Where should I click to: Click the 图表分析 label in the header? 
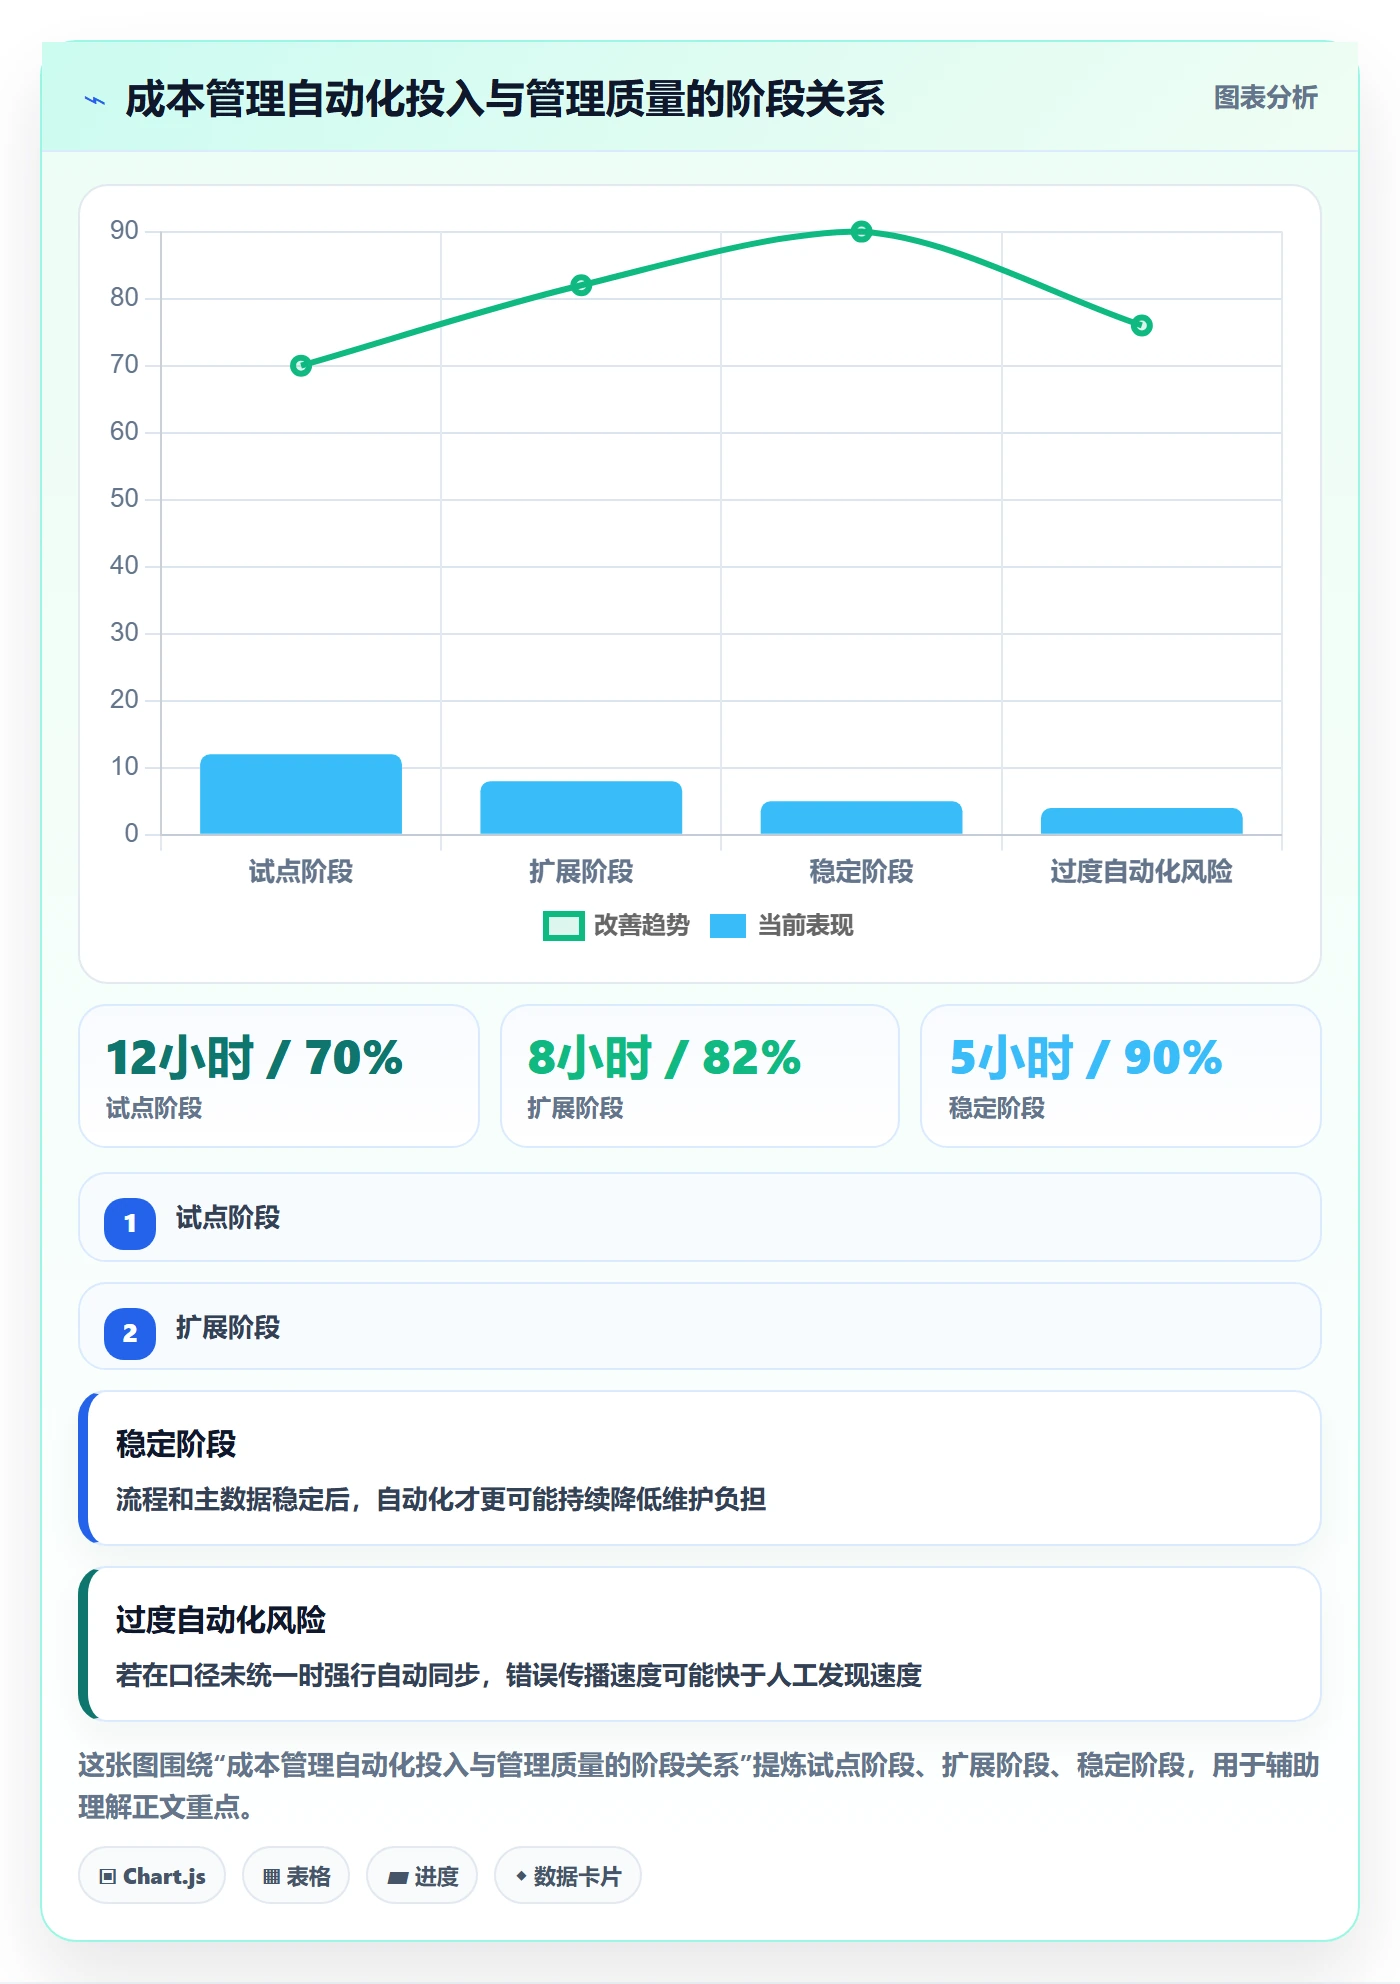1265,98
